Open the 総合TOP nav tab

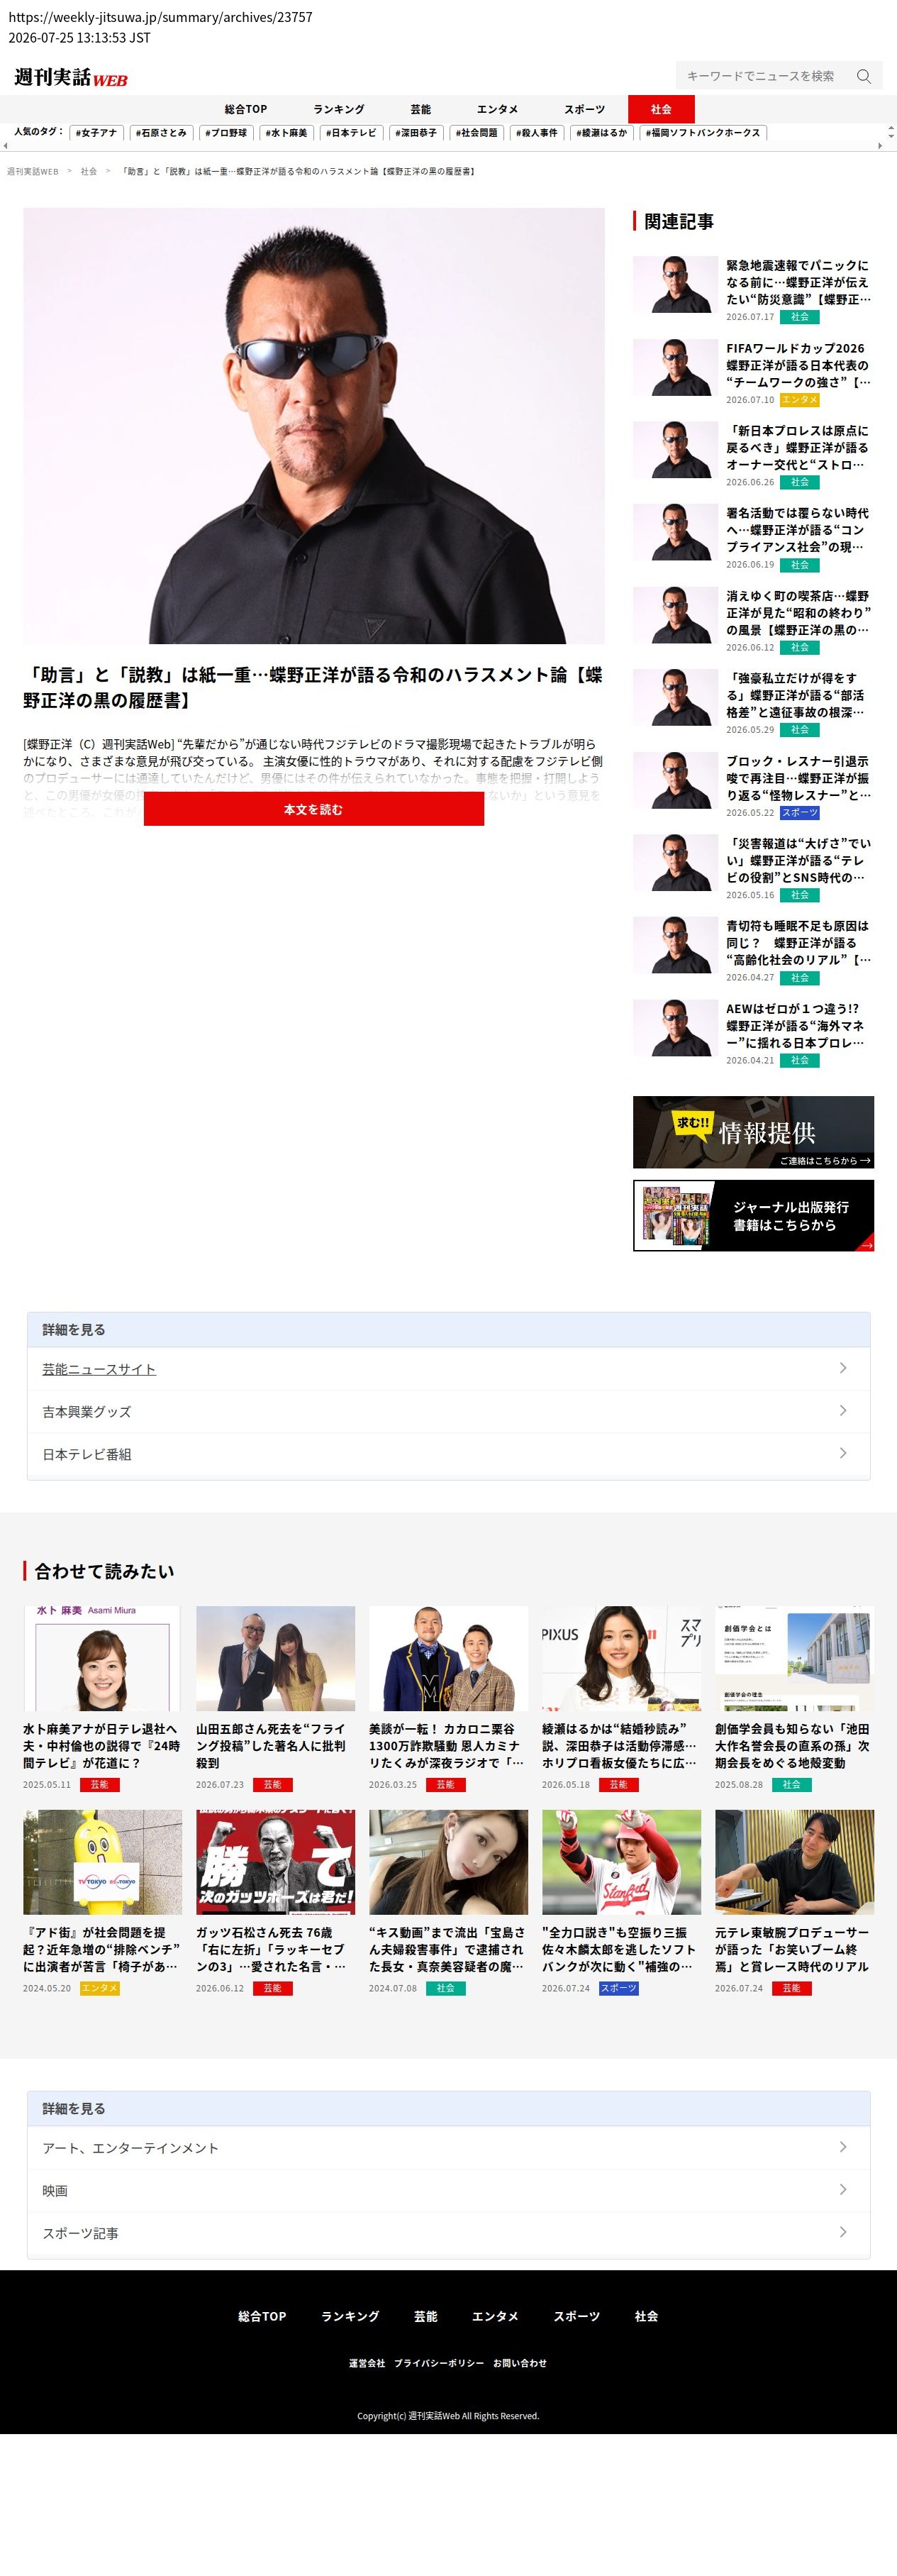pos(245,109)
